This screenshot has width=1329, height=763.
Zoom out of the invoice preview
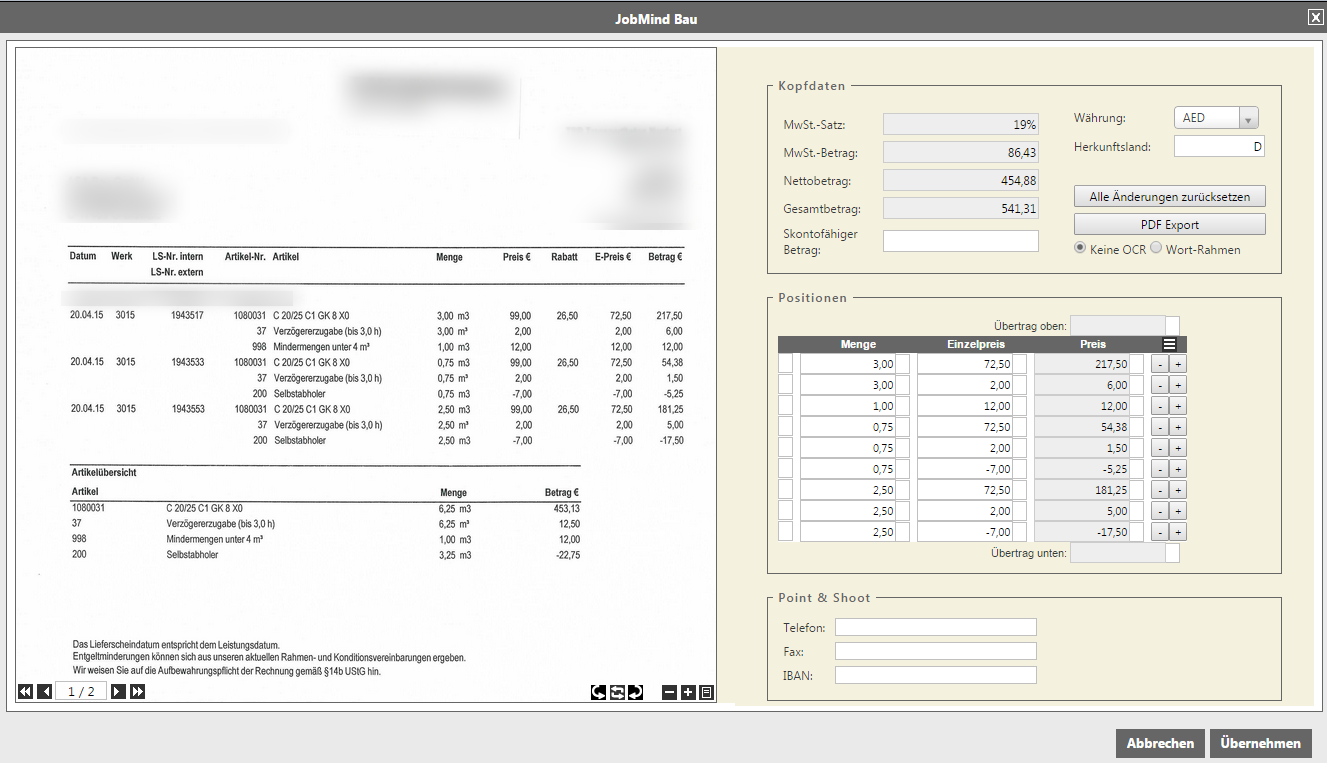coord(670,692)
